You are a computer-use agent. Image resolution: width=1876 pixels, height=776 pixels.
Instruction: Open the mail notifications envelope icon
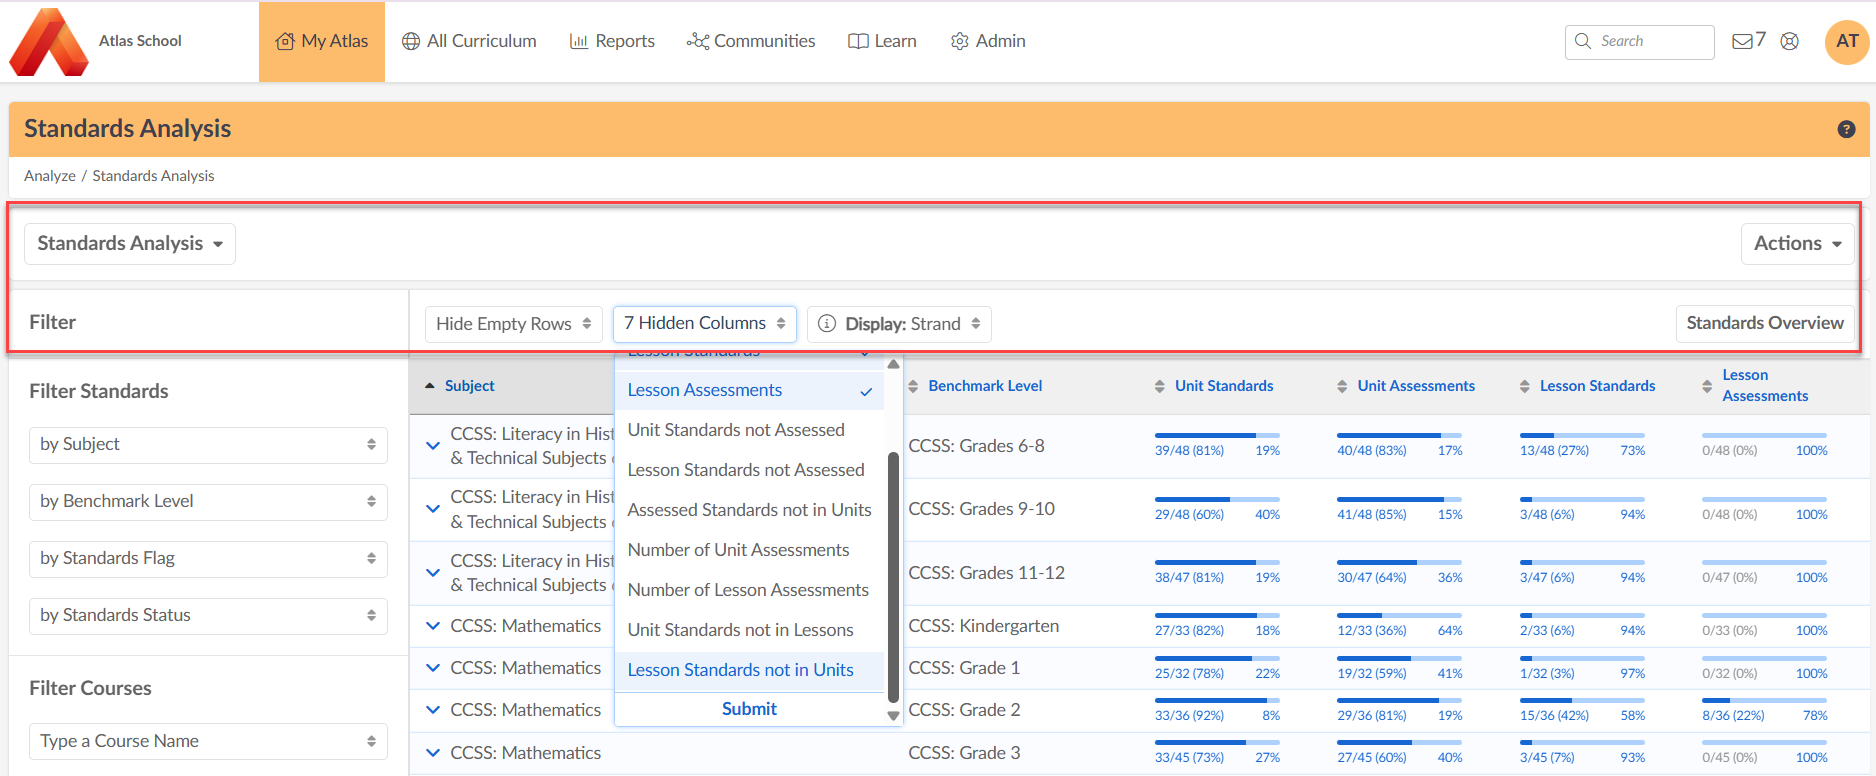click(x=1742, y=41)
